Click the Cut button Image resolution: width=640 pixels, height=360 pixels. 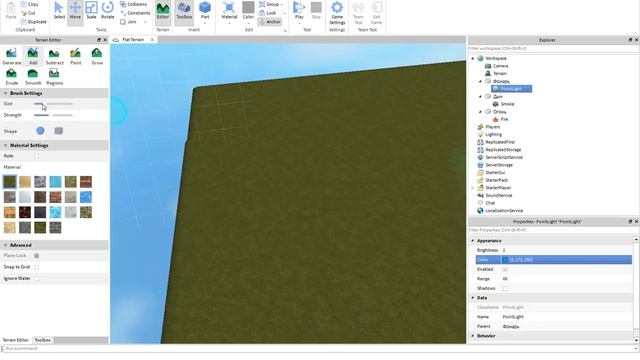[28, 13]
